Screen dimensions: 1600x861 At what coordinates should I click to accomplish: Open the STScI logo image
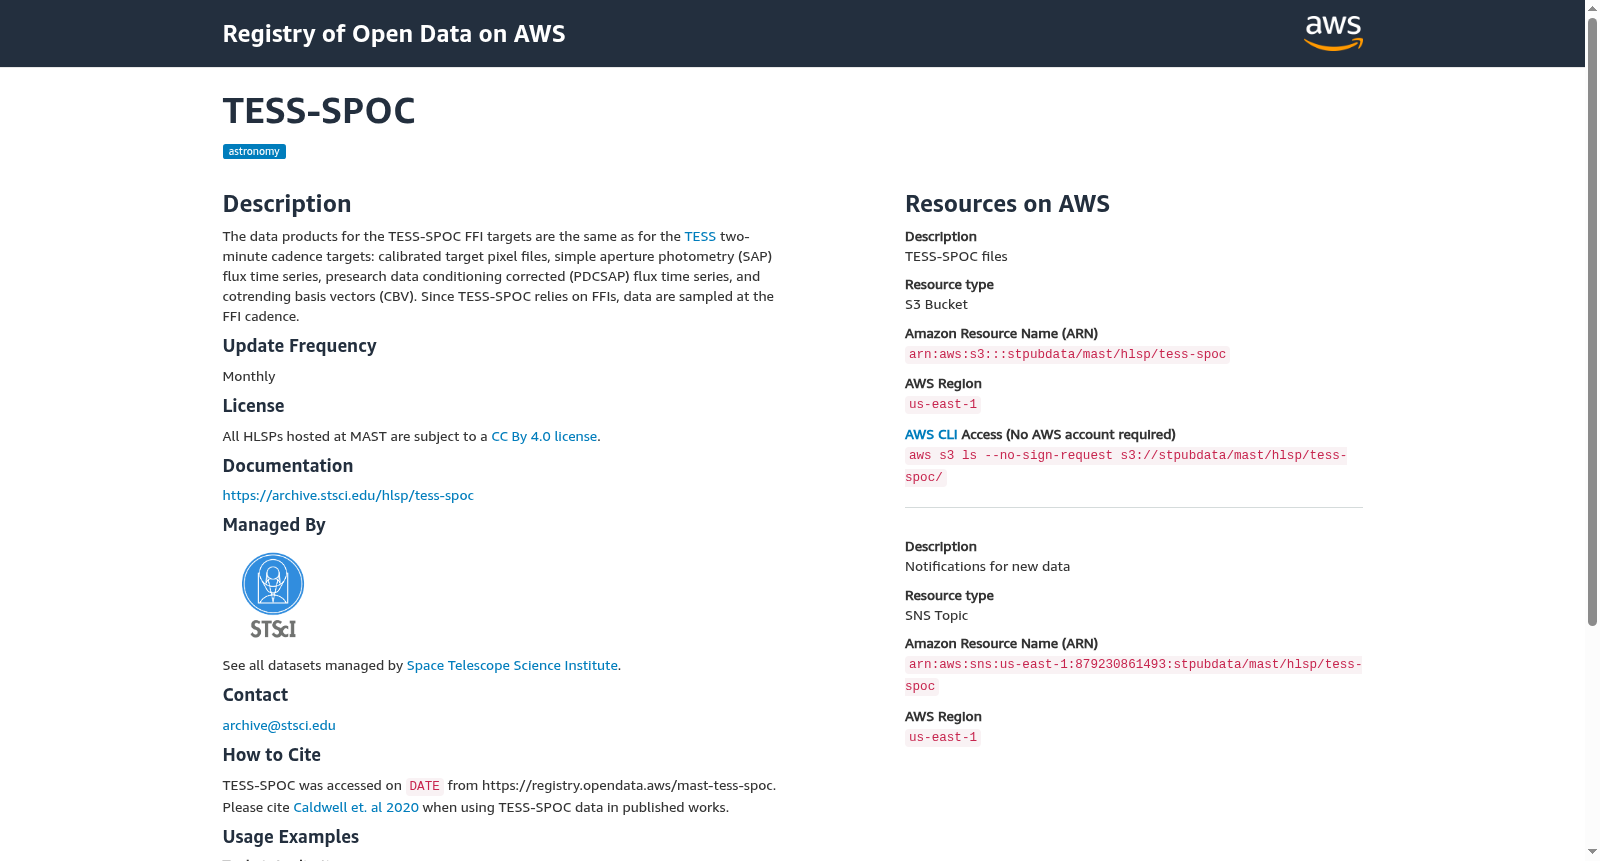click(x=273, y=595)
